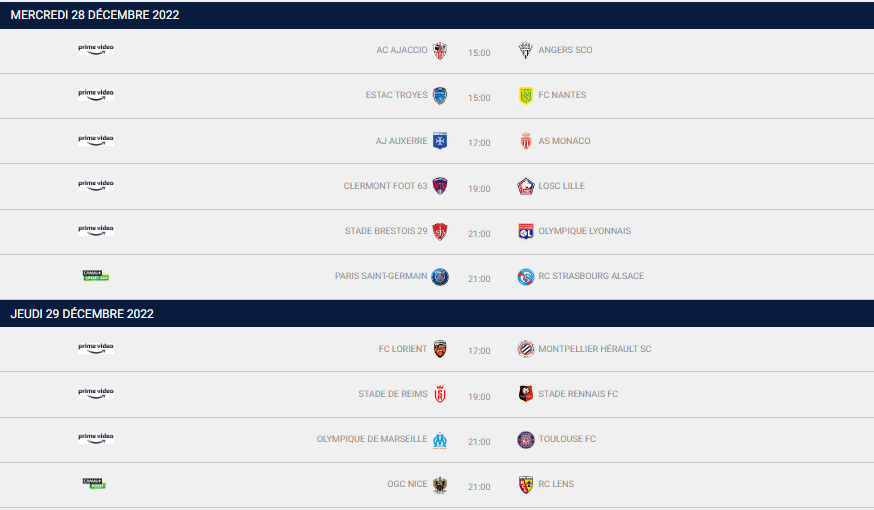Click the Paris Saint-Germain crest
Screen dimensions: 874x510
coord(440,276)
